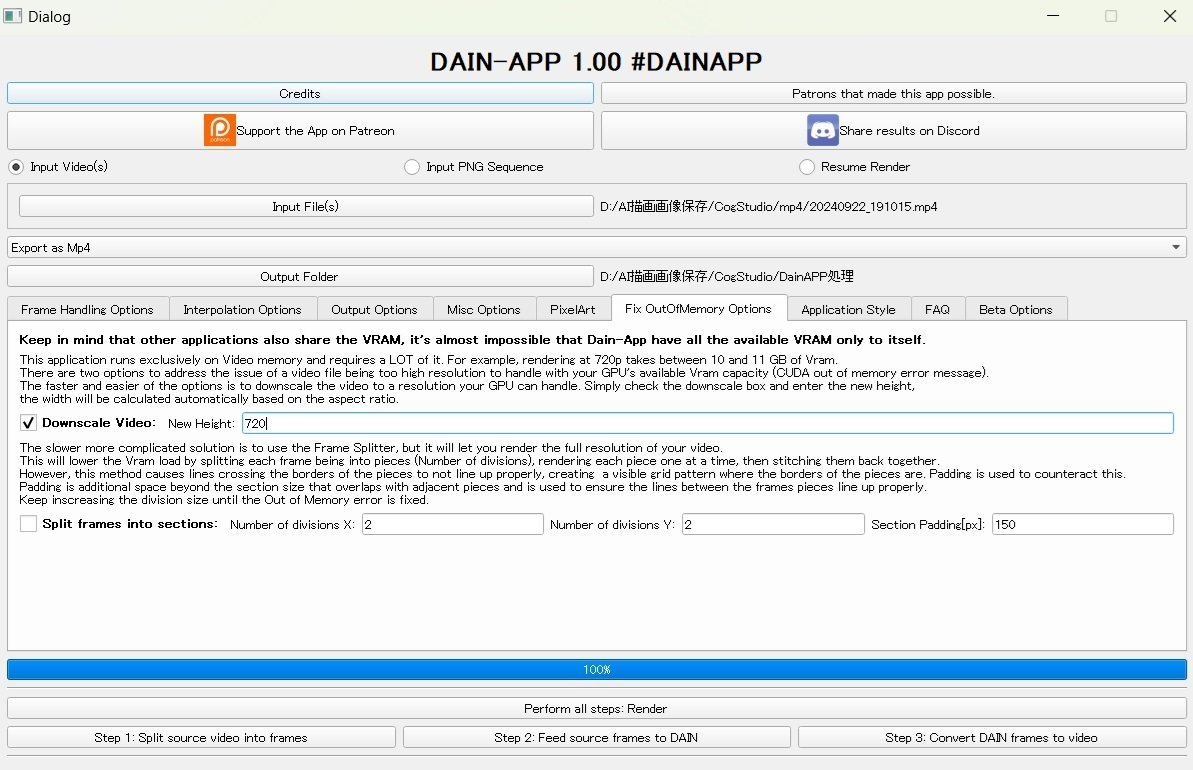The width and height of the screenshot is (1193, 770).
Task: Switch to Frame Handling Options tab
Action: tap(87, 310)
